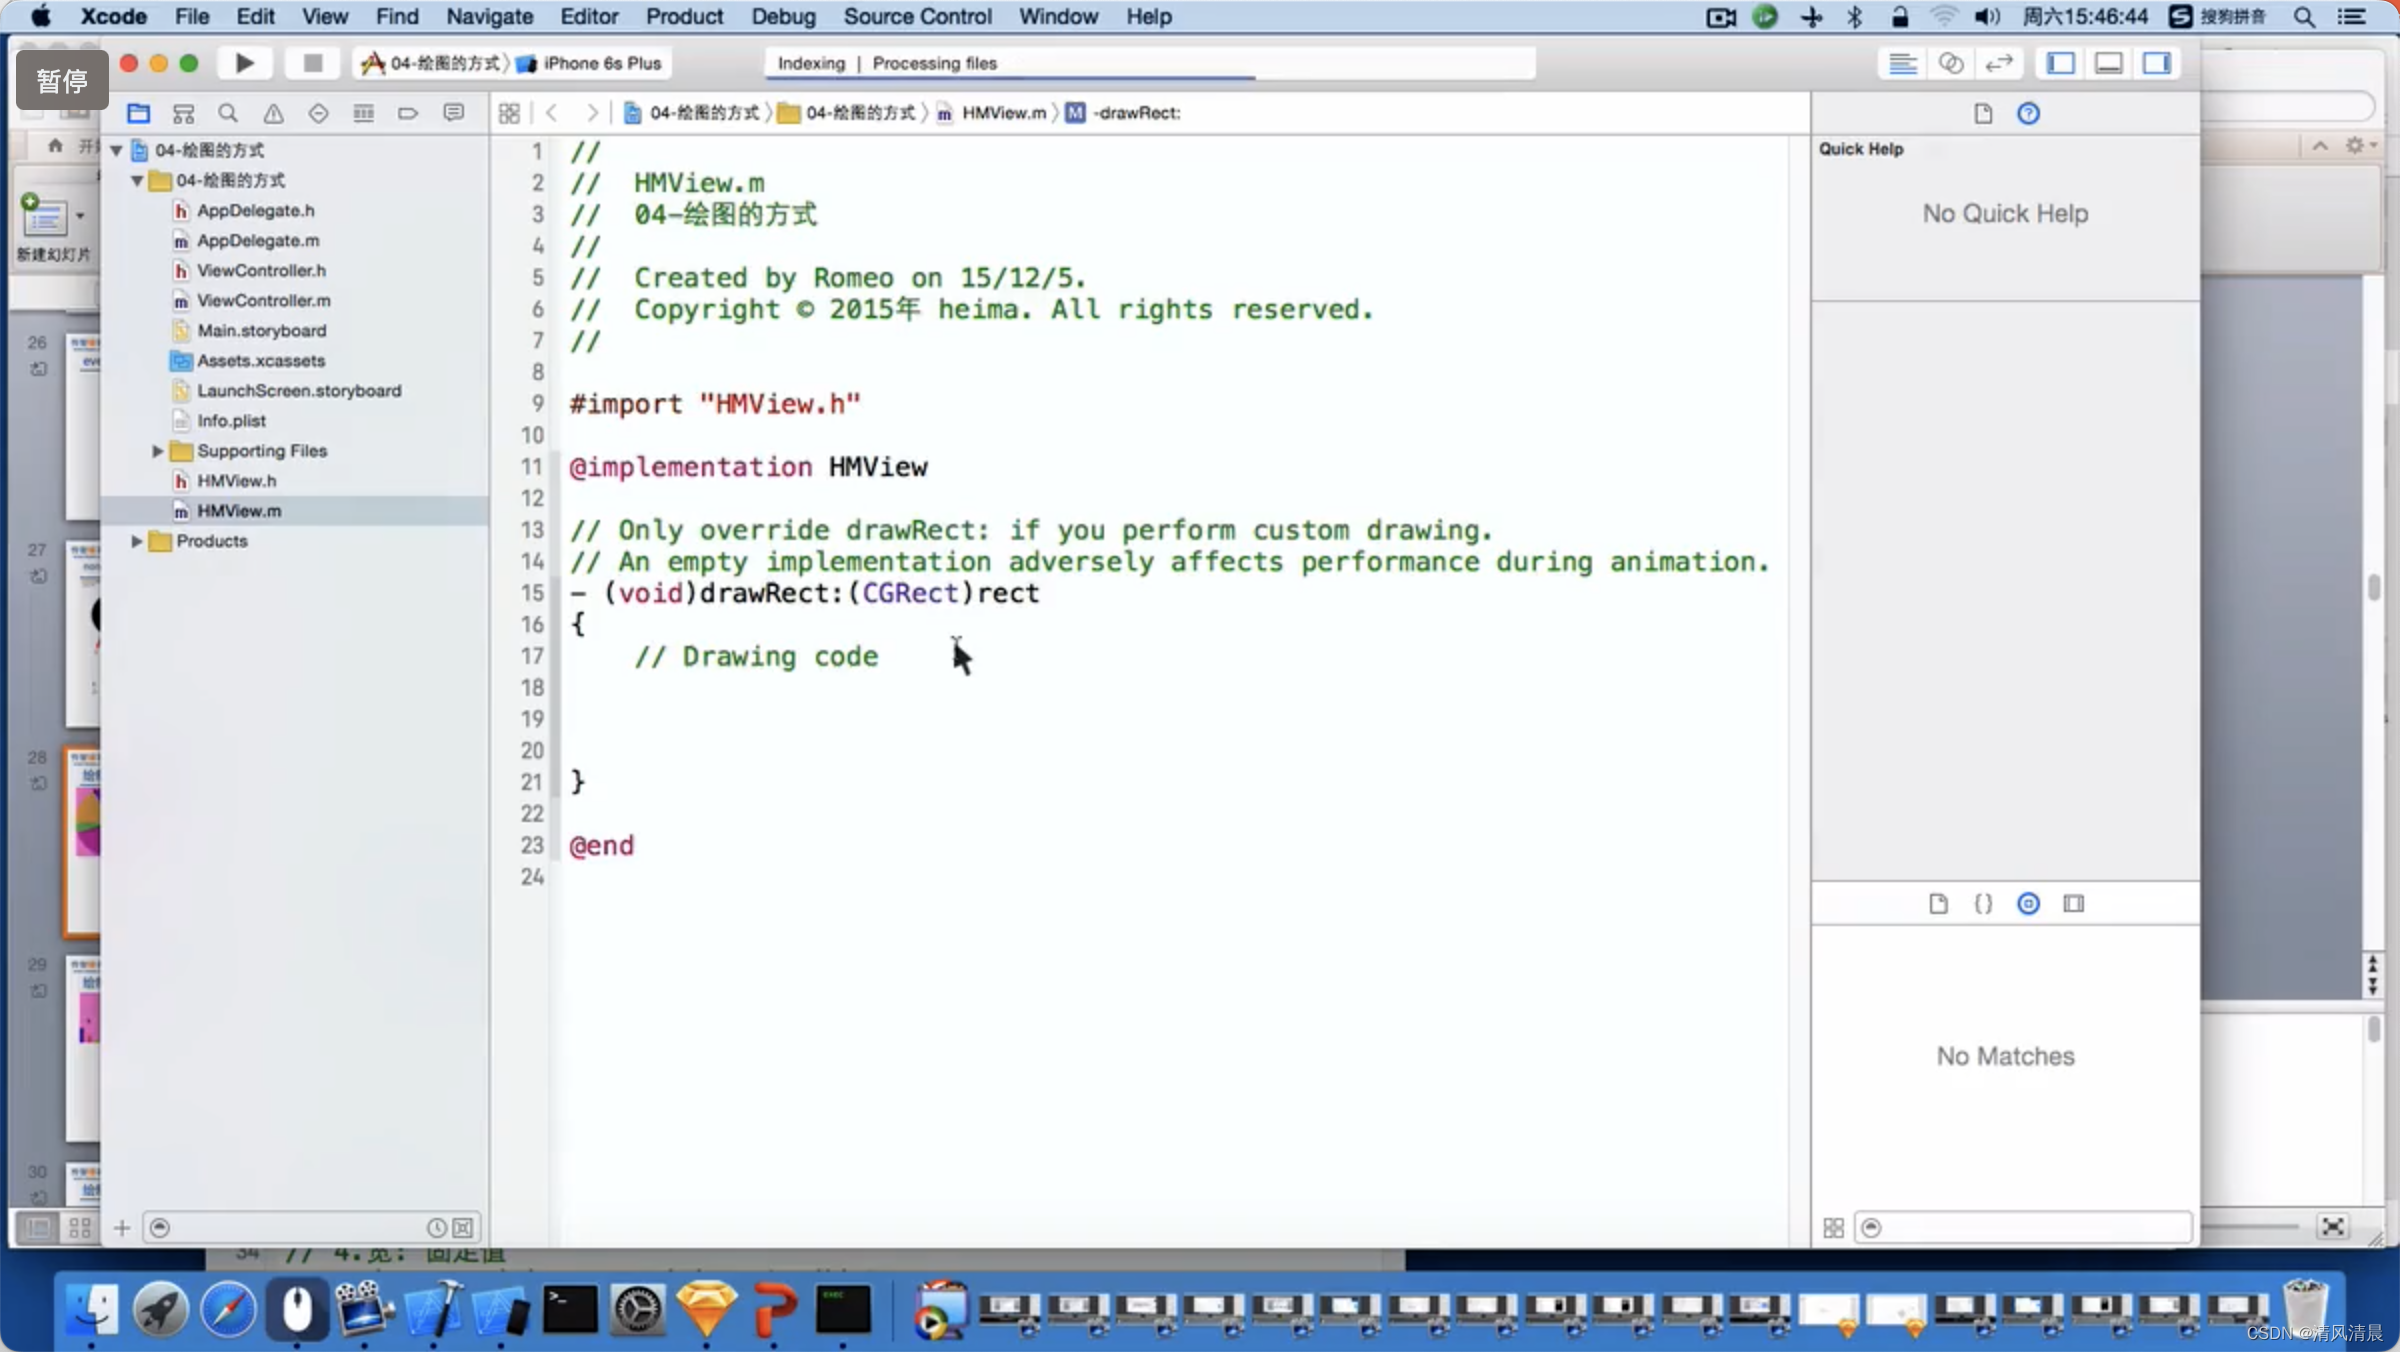Click the Stop button in toolbar
This screenshot has height=1352, width=2400.
(312, 63)
